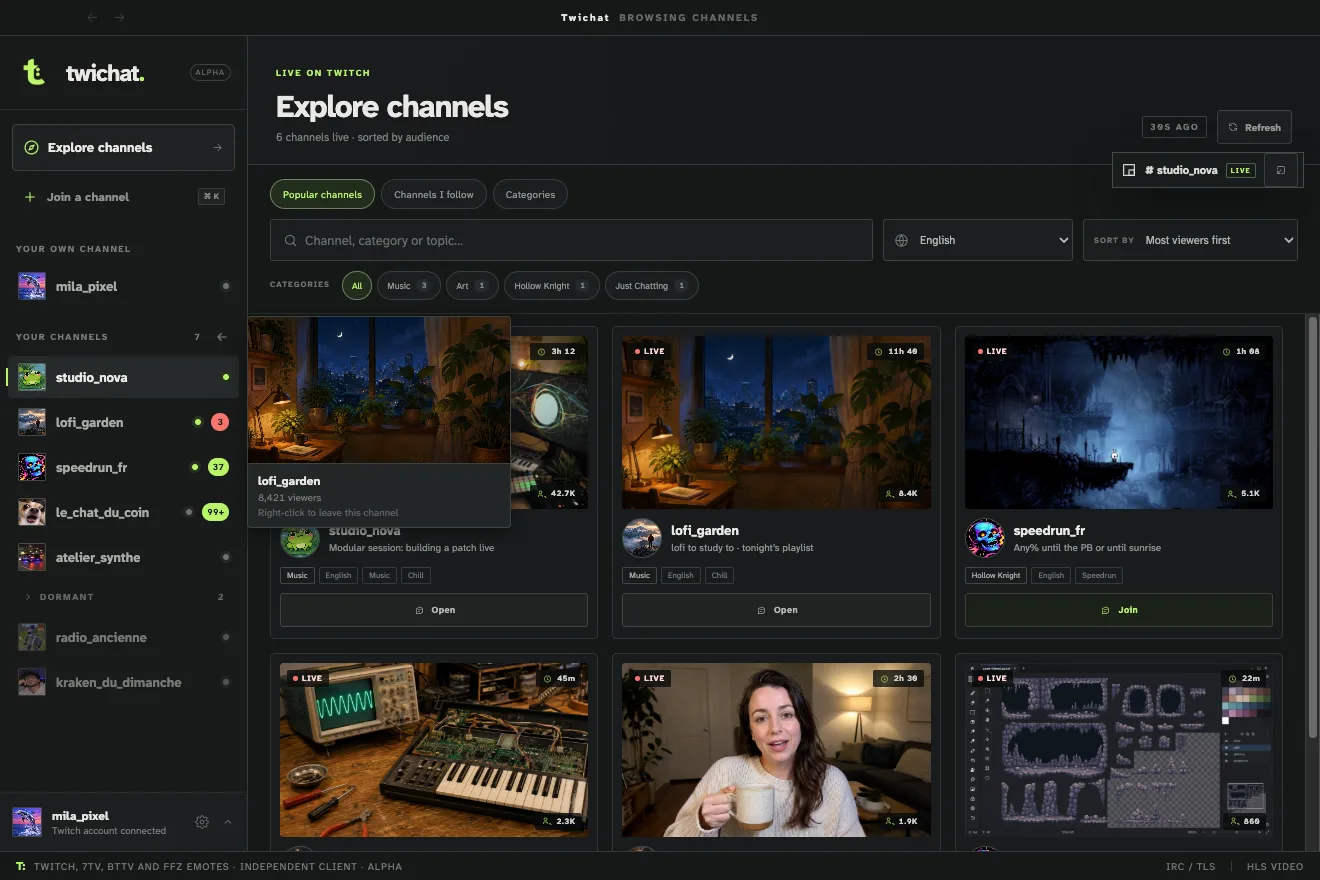
Task: Open Explore channels in the sidebar
Action: [x=123, y=148]
